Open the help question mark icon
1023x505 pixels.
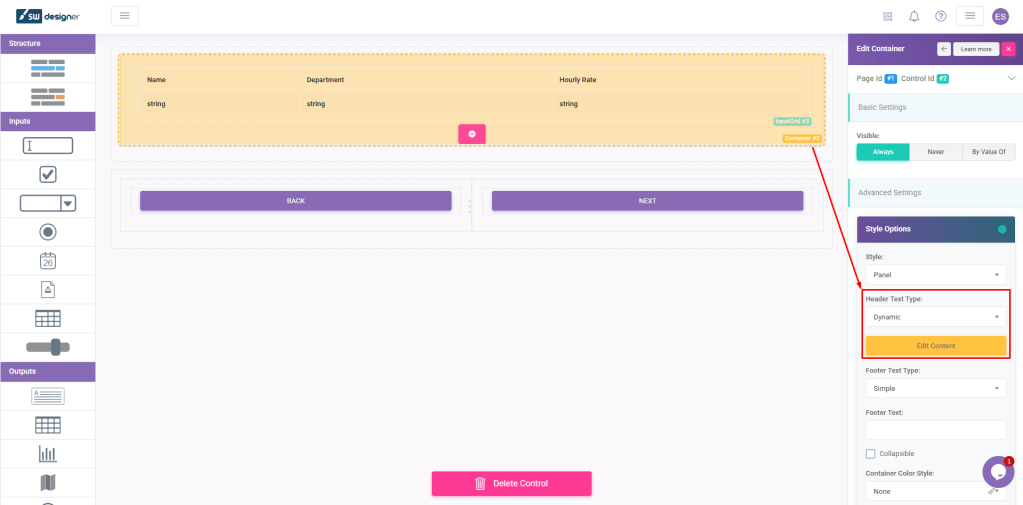pos(940,16)
